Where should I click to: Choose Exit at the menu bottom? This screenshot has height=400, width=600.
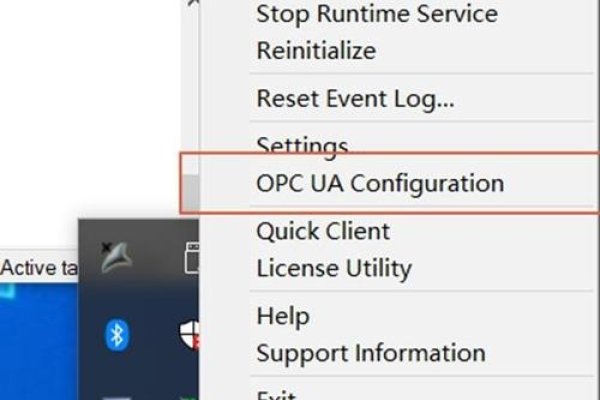click(x=277, y=395)
